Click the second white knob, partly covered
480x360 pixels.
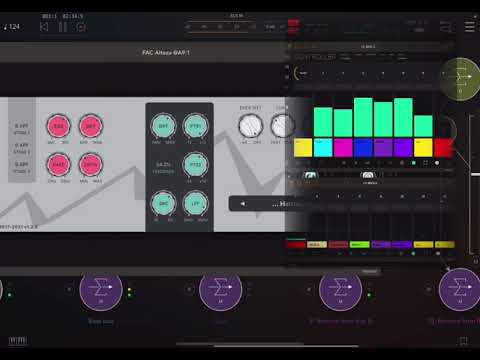tap(282, 126)
